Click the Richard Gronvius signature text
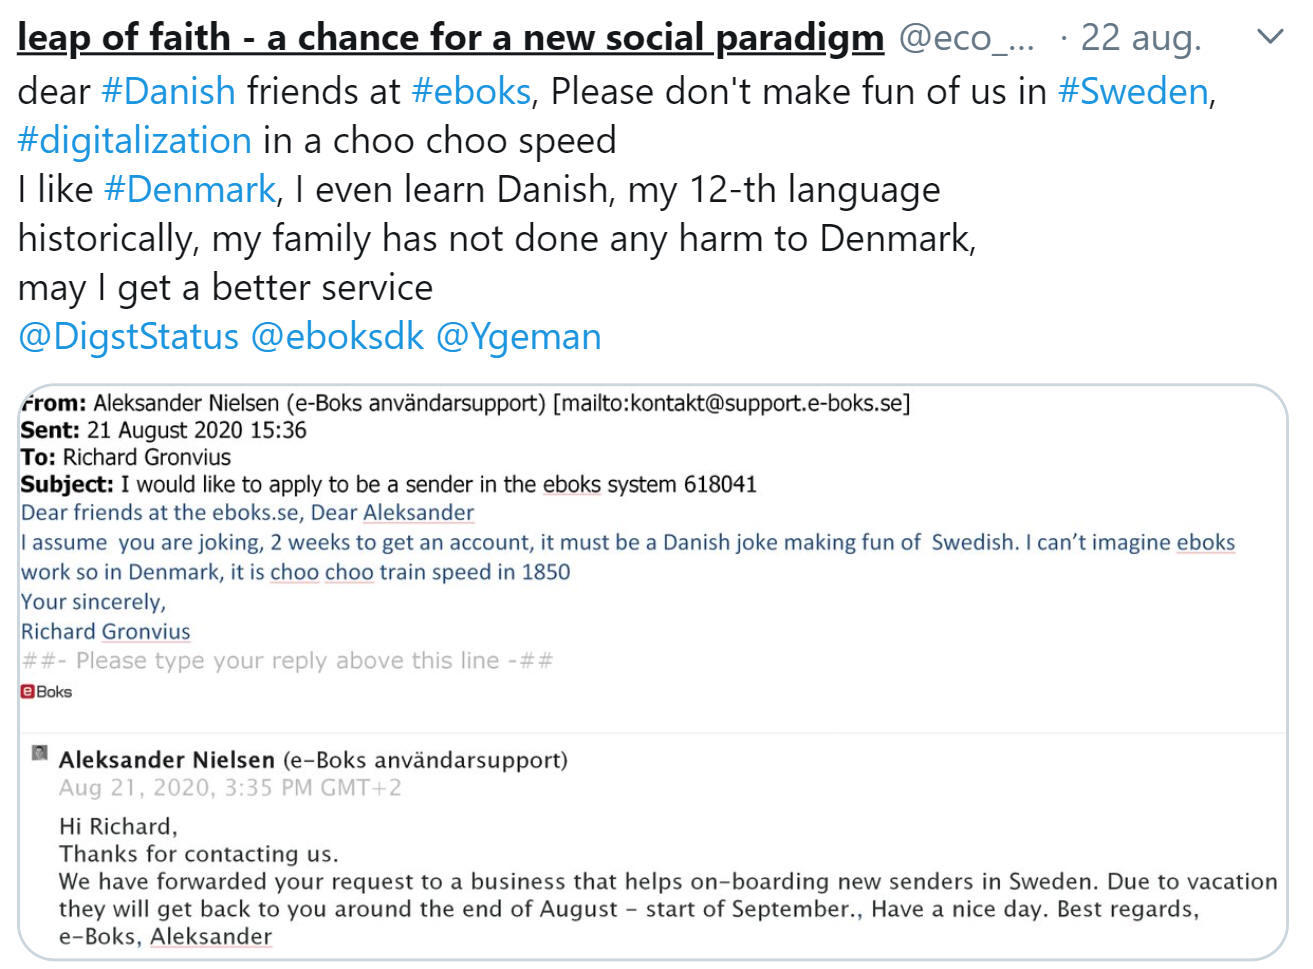The width and height of the screenshot is (1313, 969). [x=105, y=632]
